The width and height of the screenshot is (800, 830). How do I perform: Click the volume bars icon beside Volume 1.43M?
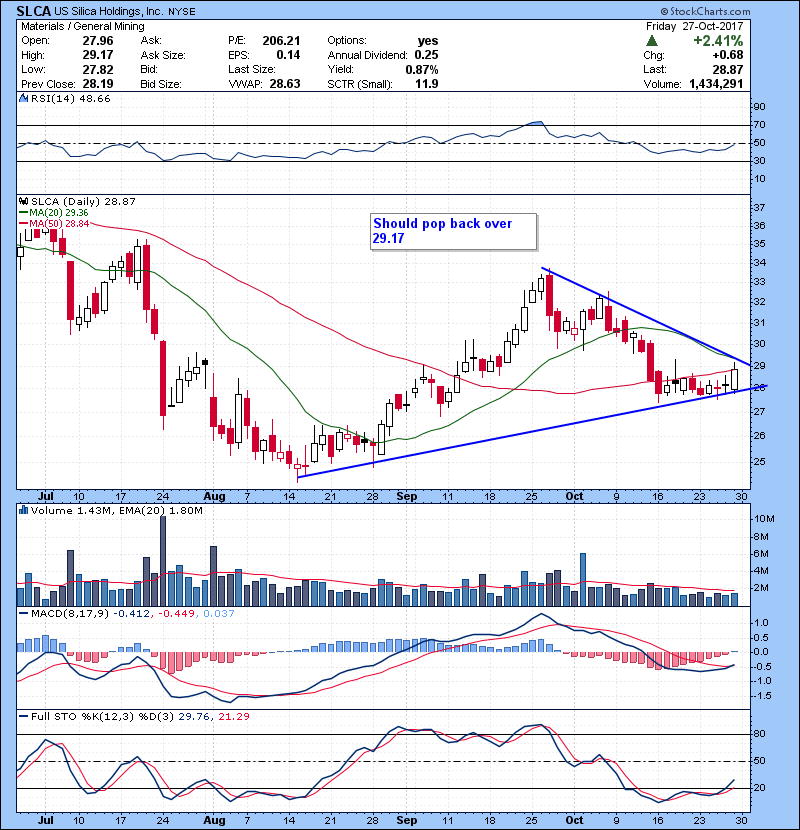(23, 510)
